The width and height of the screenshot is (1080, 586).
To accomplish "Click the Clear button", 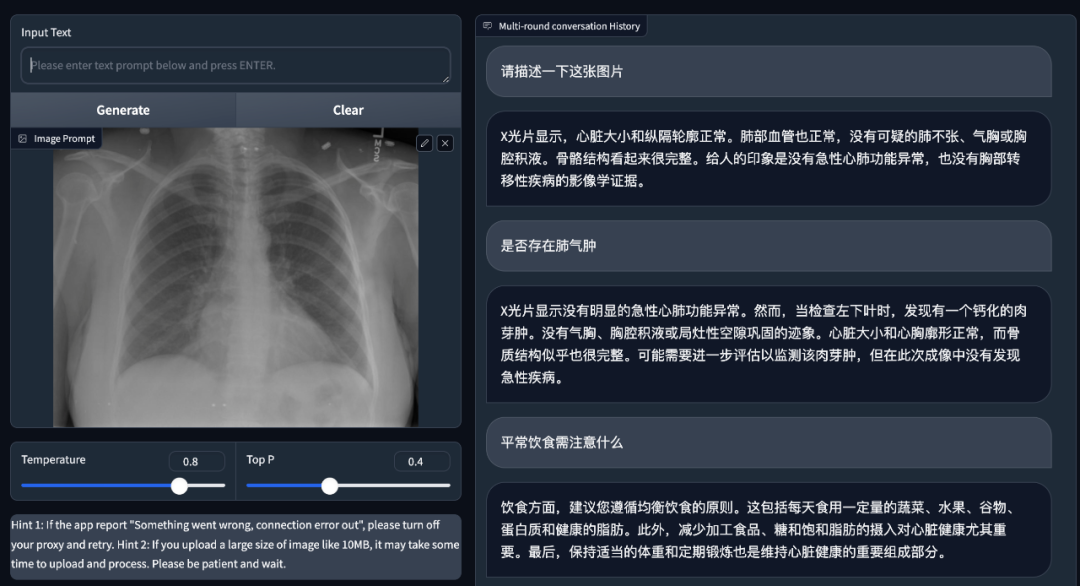I will (x=349, y=110).
